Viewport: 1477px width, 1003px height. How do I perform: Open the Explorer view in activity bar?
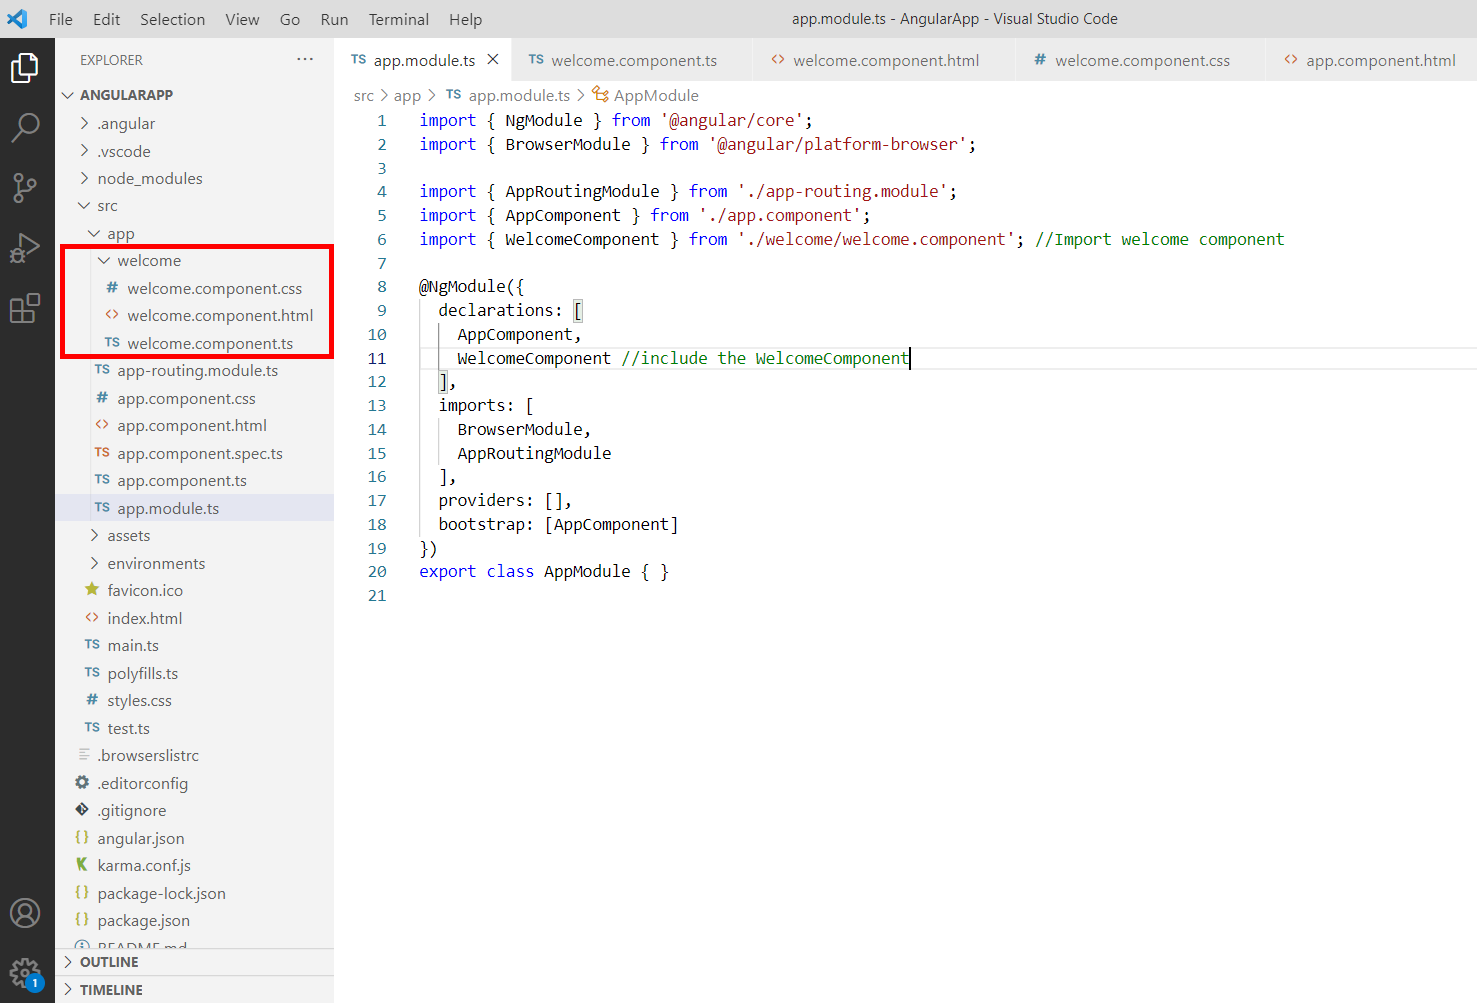click(25, 68)
